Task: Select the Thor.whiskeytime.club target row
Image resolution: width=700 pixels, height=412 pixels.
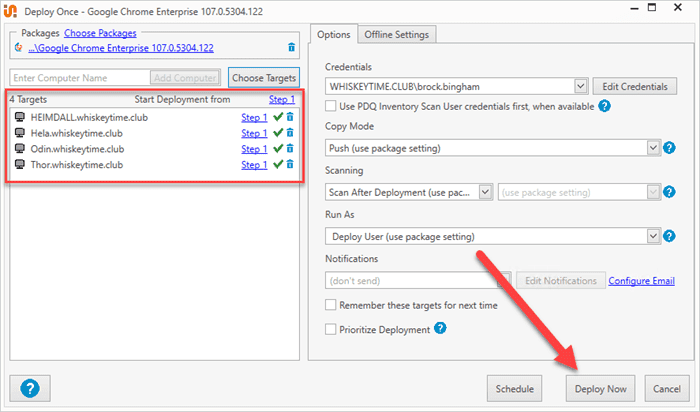Action: (x=154, y=165)
